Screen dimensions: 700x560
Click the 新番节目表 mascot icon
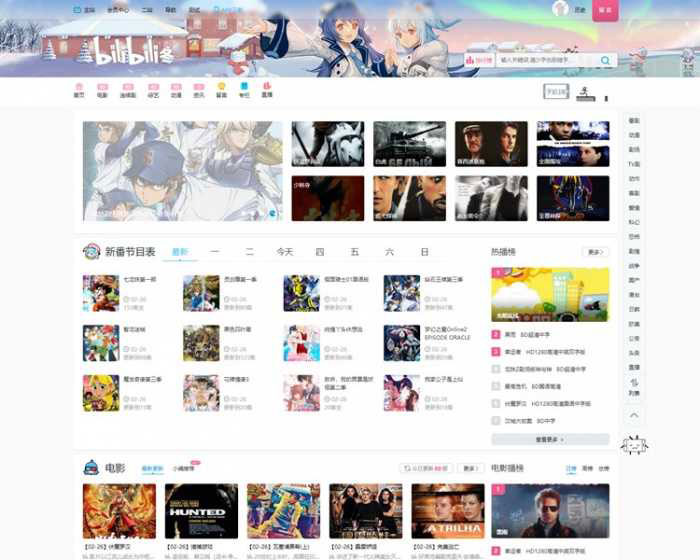[92, 251]
